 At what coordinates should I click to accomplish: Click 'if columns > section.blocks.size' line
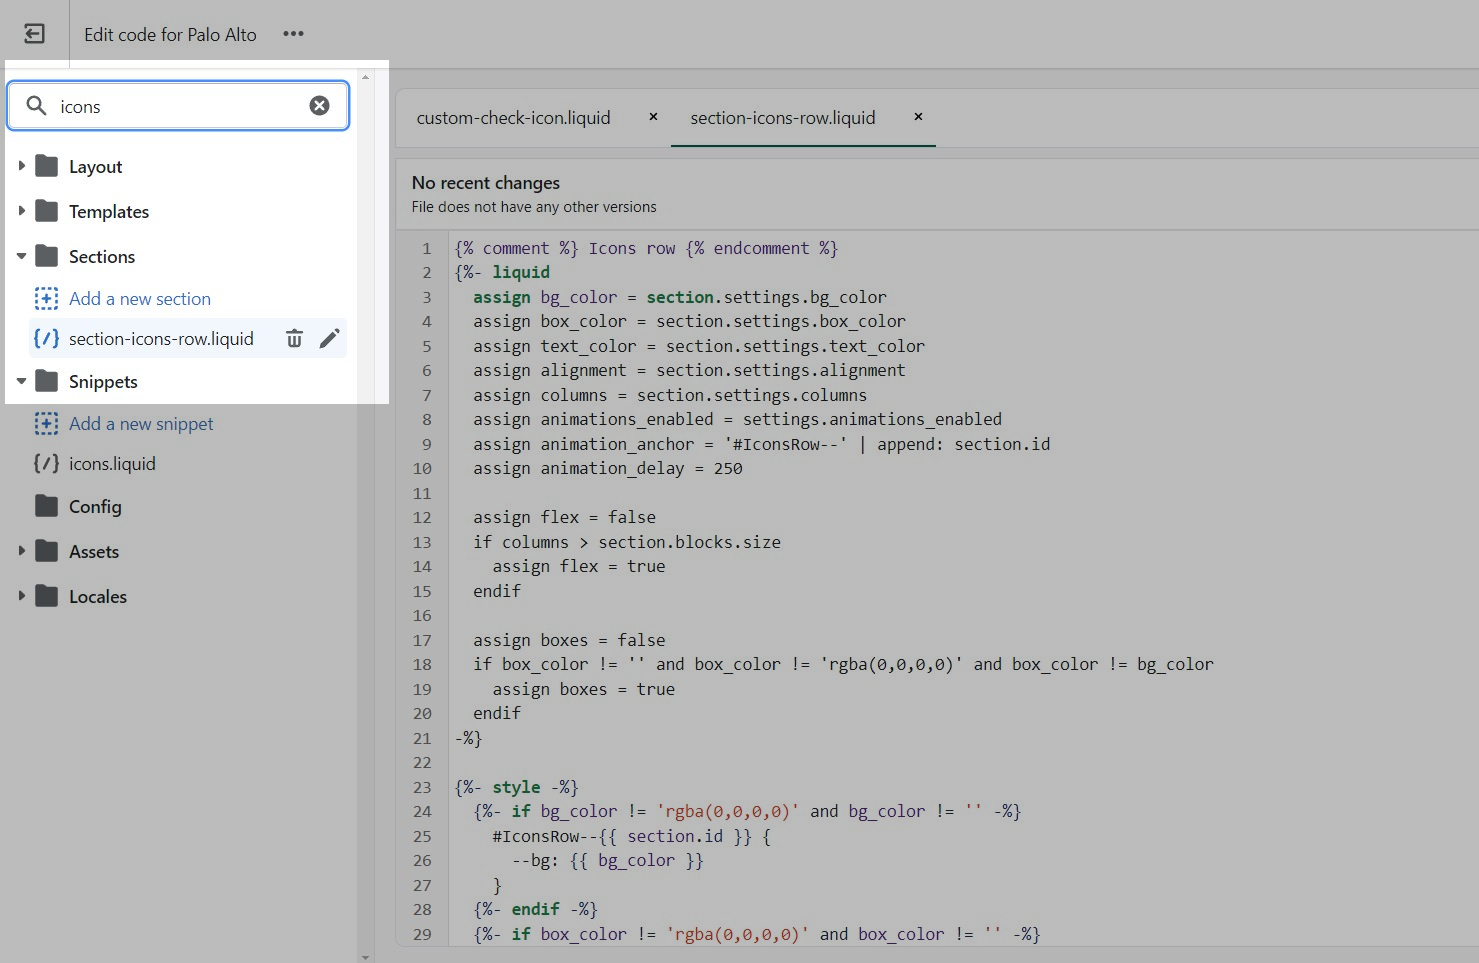click(627, 542)
